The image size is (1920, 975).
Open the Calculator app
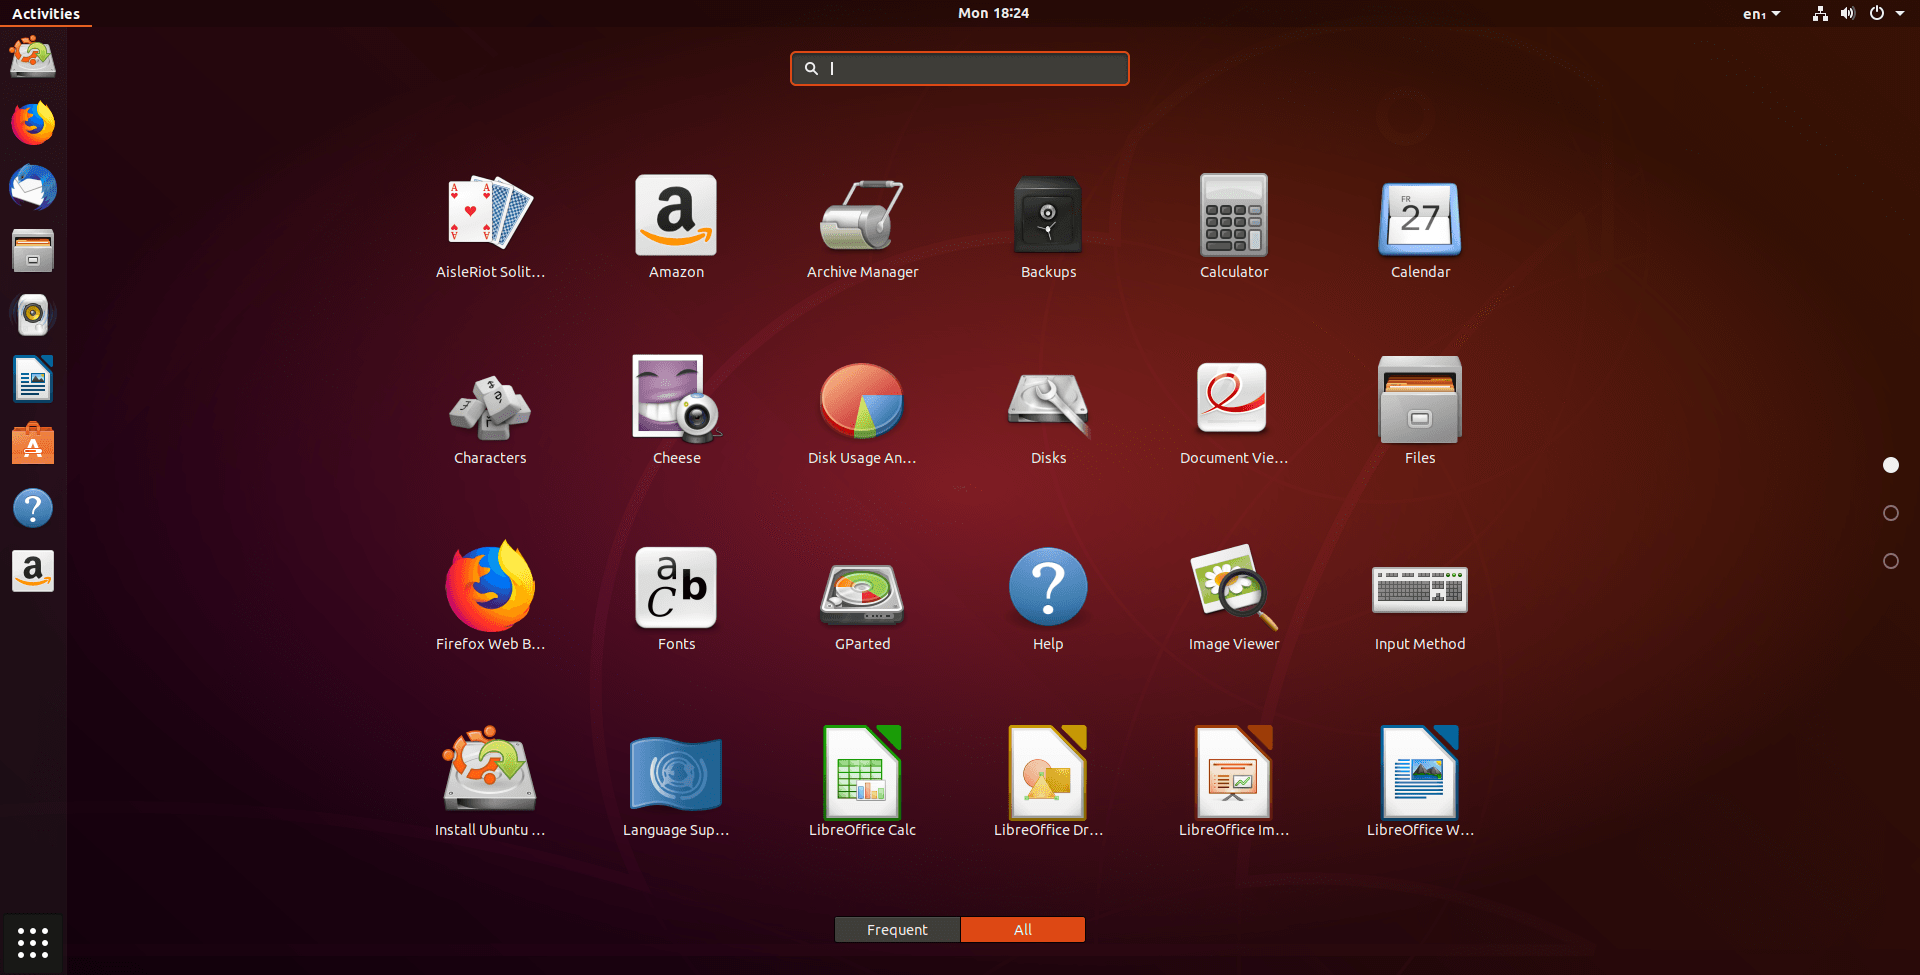point(1234,226)
